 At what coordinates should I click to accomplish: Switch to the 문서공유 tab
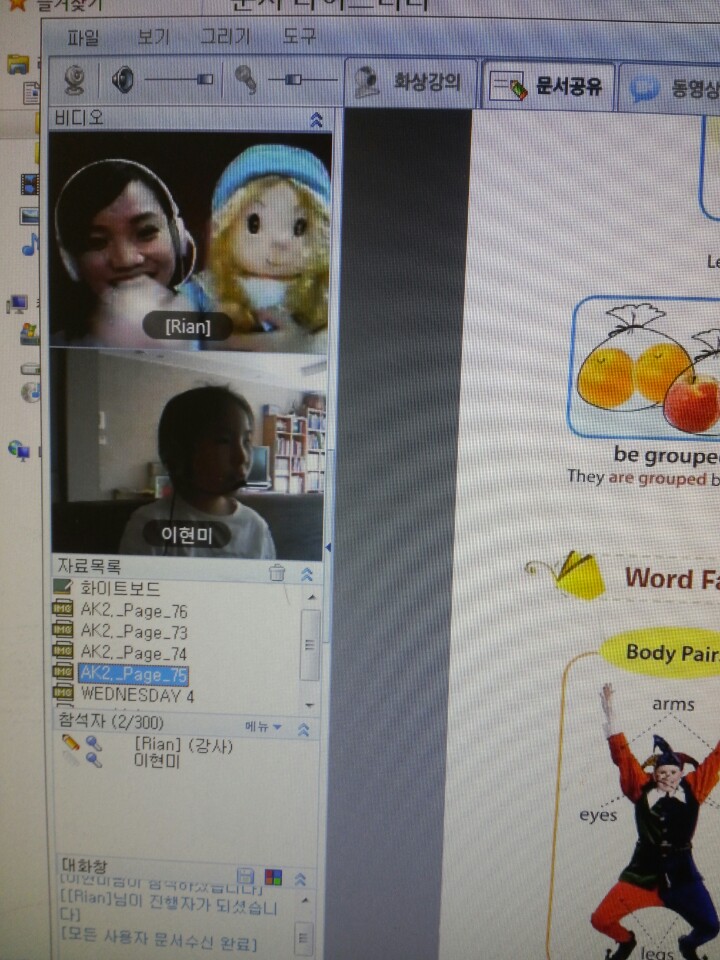(x=547, y=85)
